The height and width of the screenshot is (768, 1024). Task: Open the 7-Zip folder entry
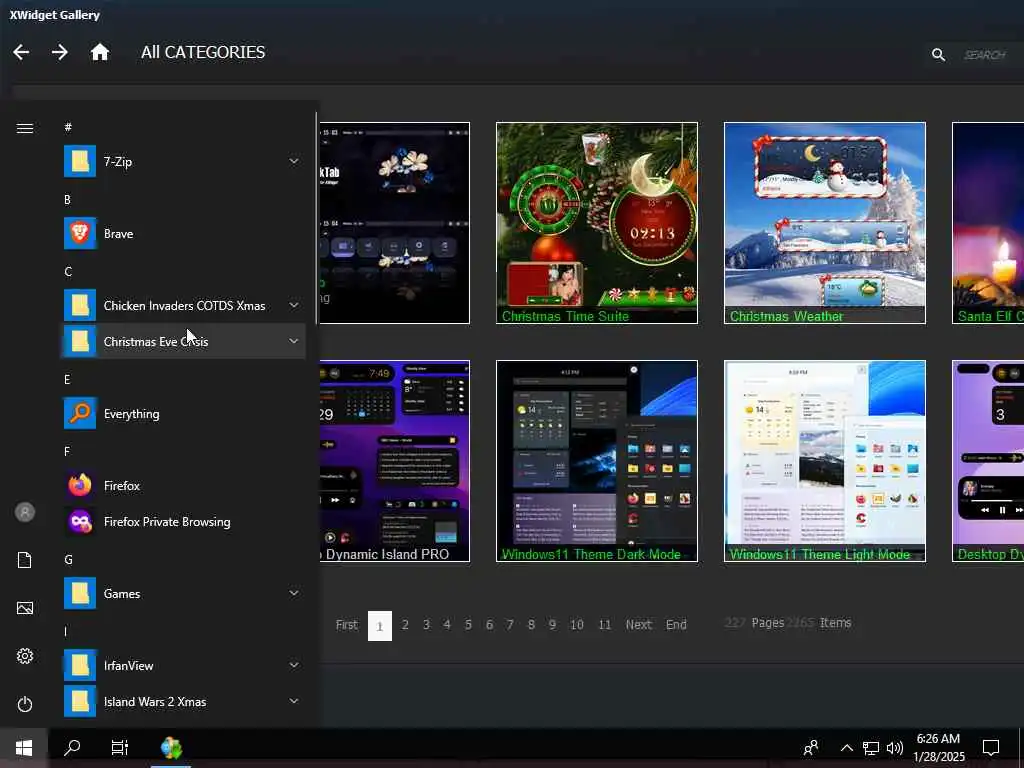[x=183, y=161]
